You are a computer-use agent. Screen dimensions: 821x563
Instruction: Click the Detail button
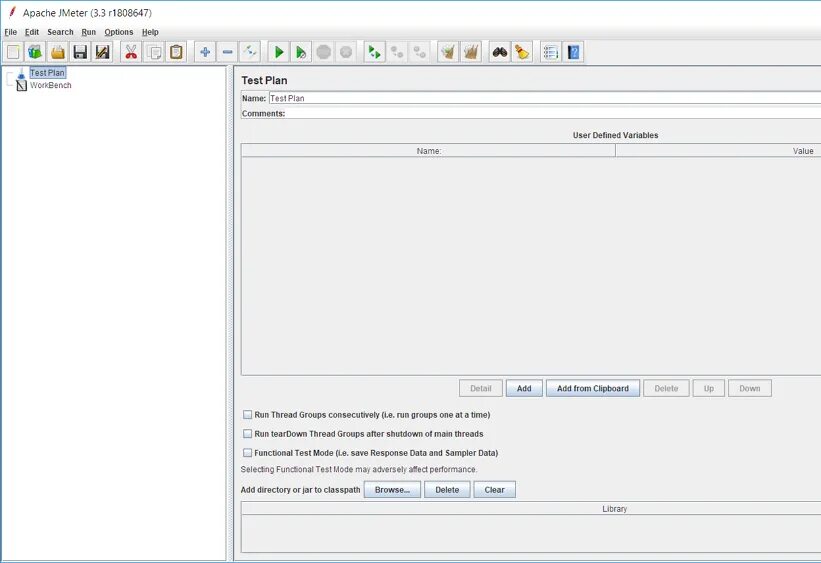tap(481, 388)
